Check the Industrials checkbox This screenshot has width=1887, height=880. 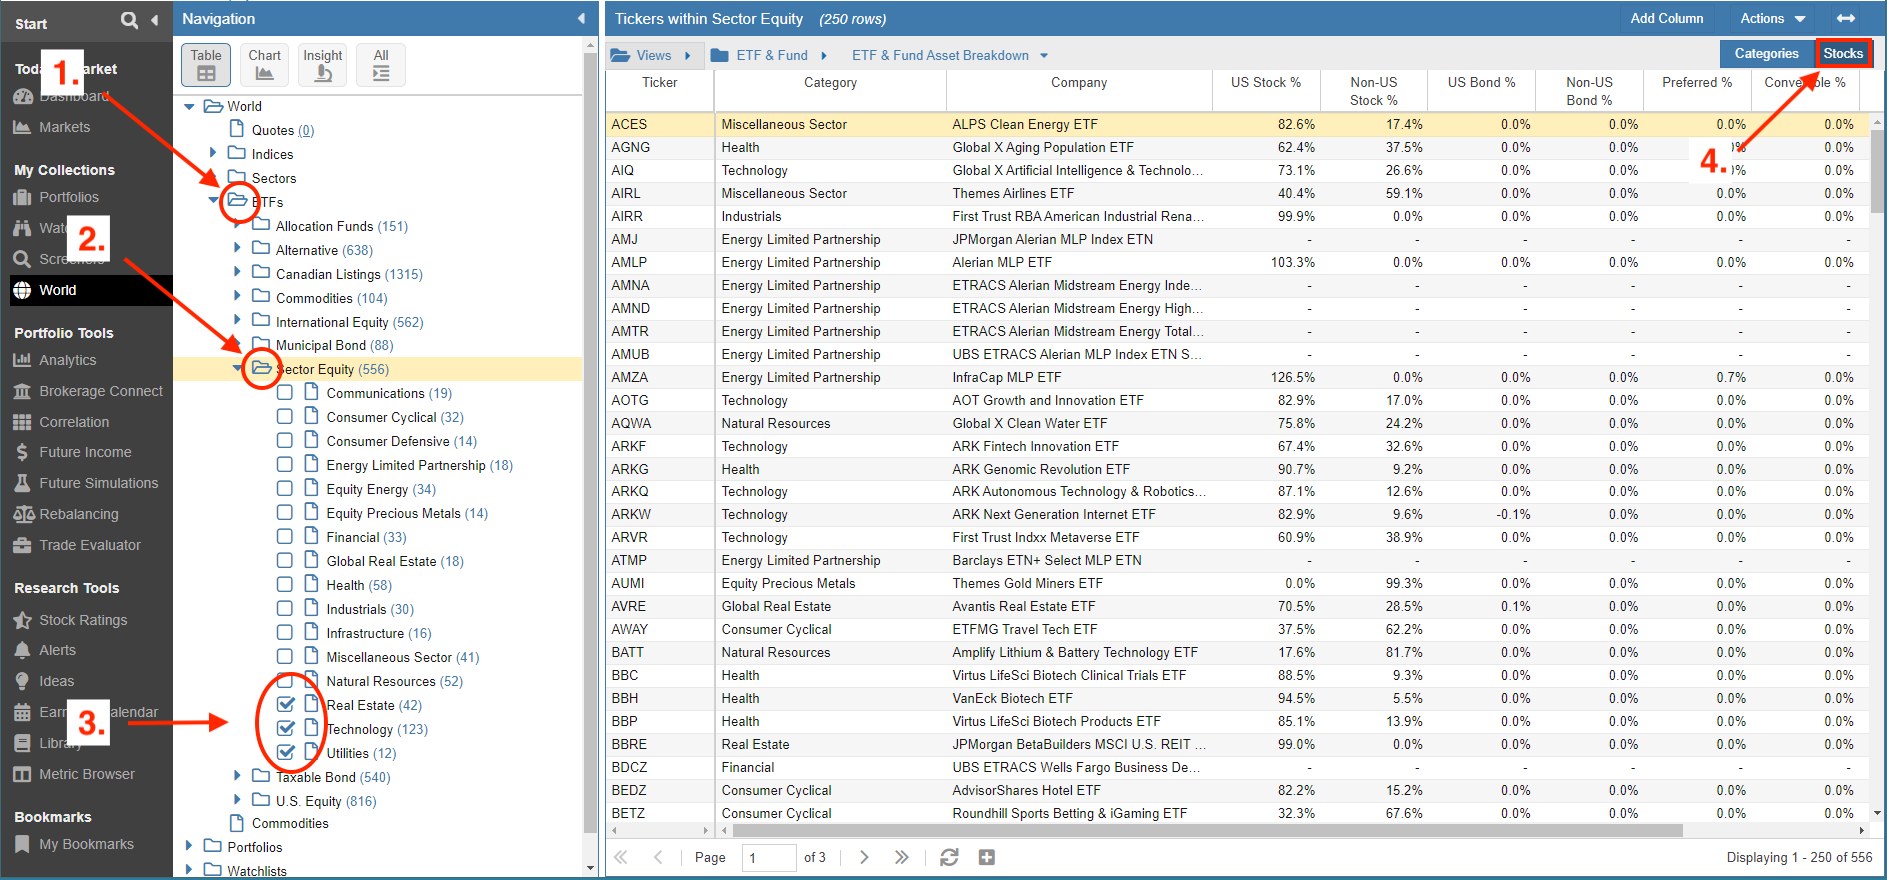point(285,609)
